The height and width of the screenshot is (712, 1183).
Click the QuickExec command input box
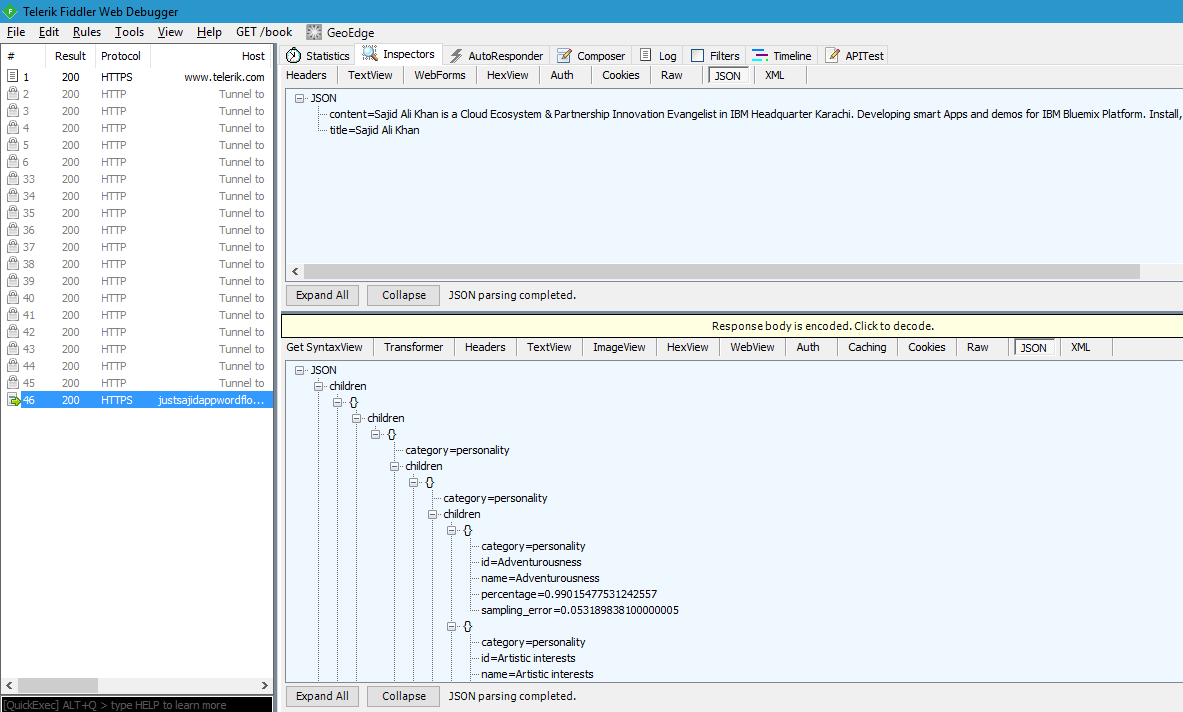[137, 704]
